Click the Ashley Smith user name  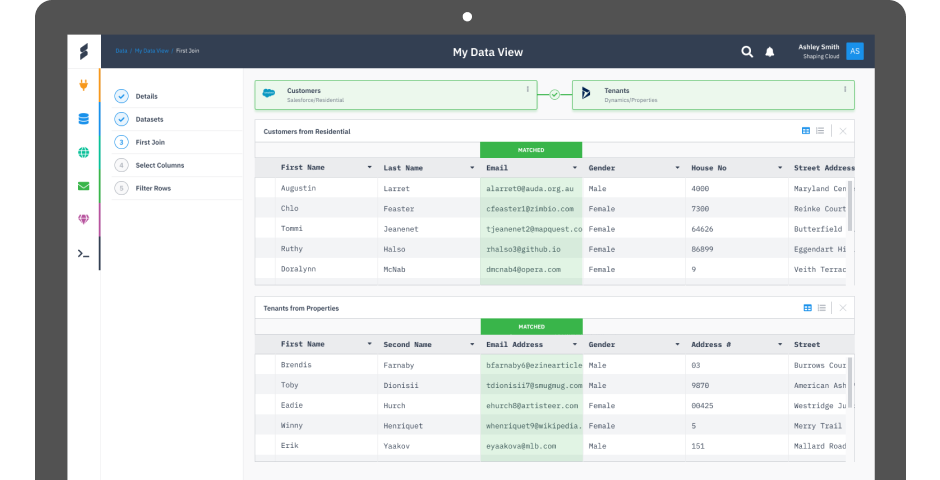(x=818, y=47)
